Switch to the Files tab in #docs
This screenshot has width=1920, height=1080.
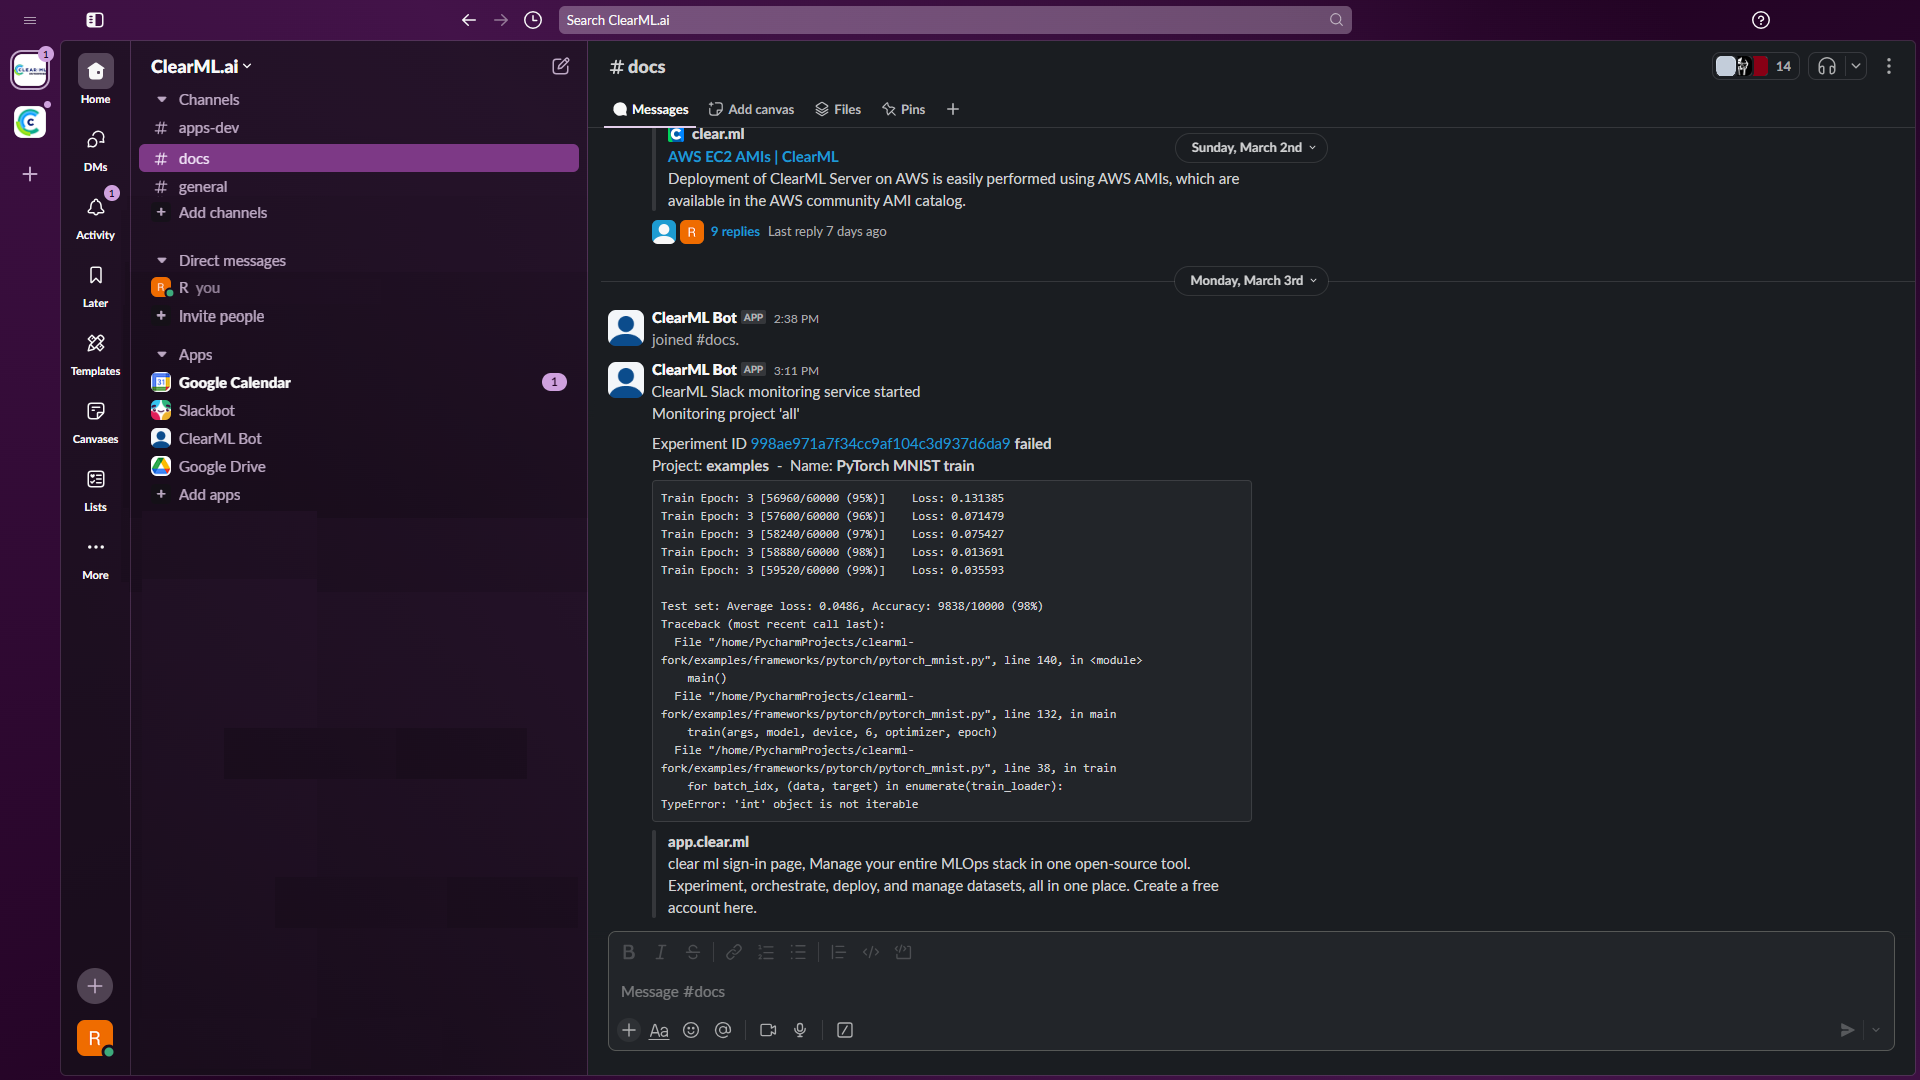coord(847,108)
